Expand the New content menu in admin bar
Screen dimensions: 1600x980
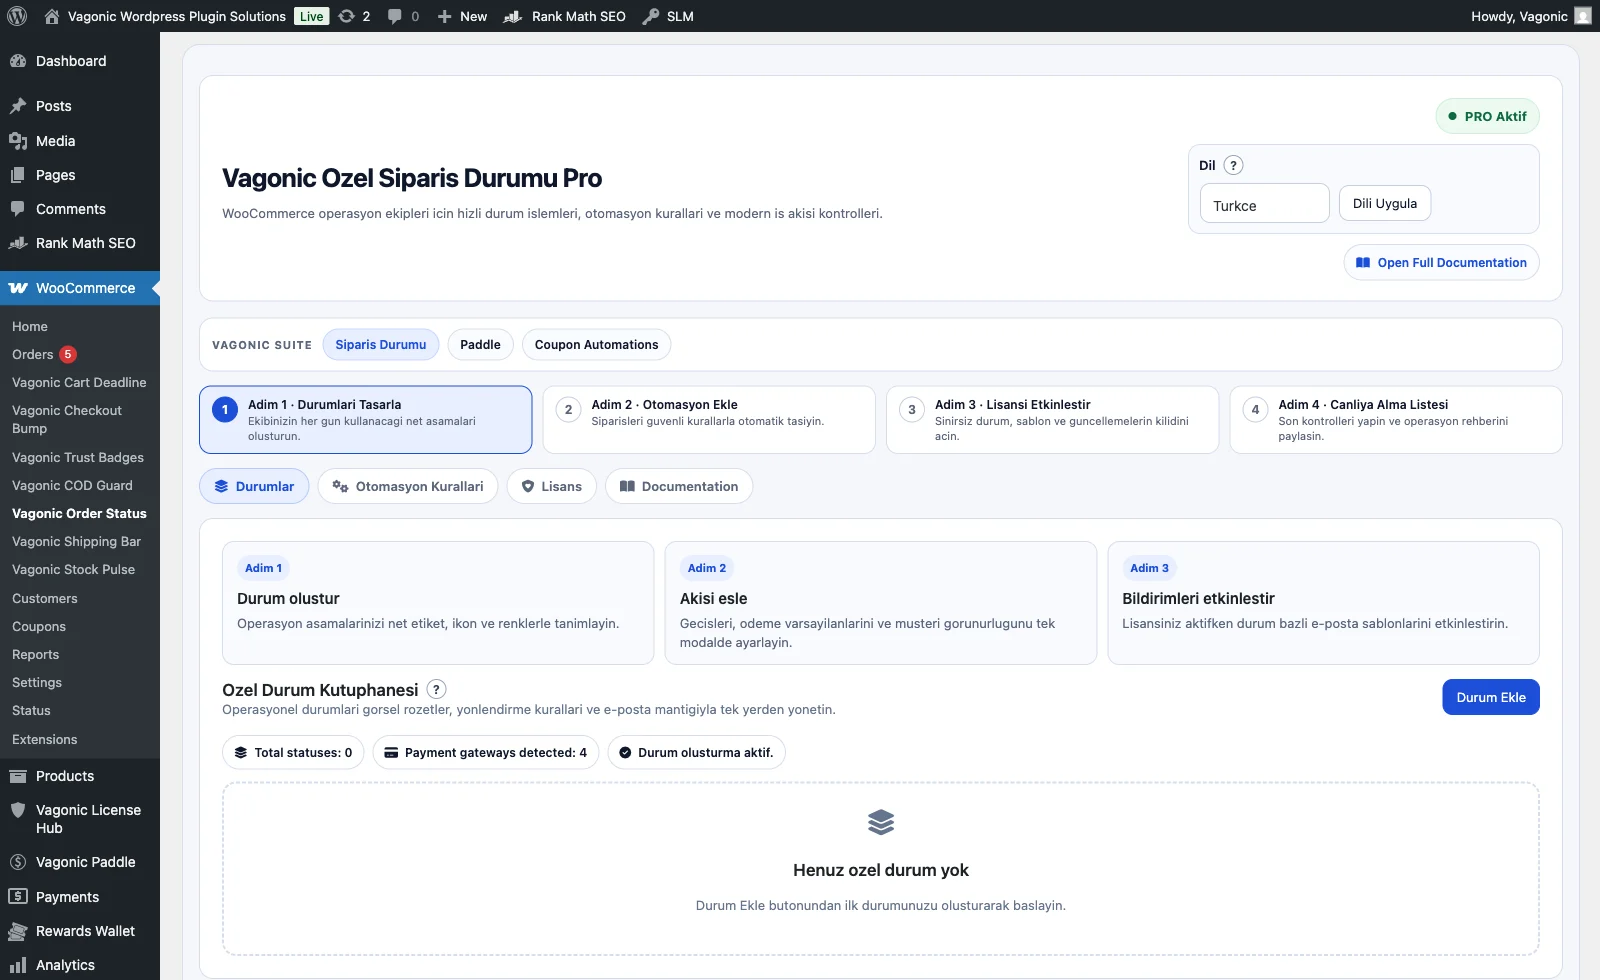tap(462, 16)
